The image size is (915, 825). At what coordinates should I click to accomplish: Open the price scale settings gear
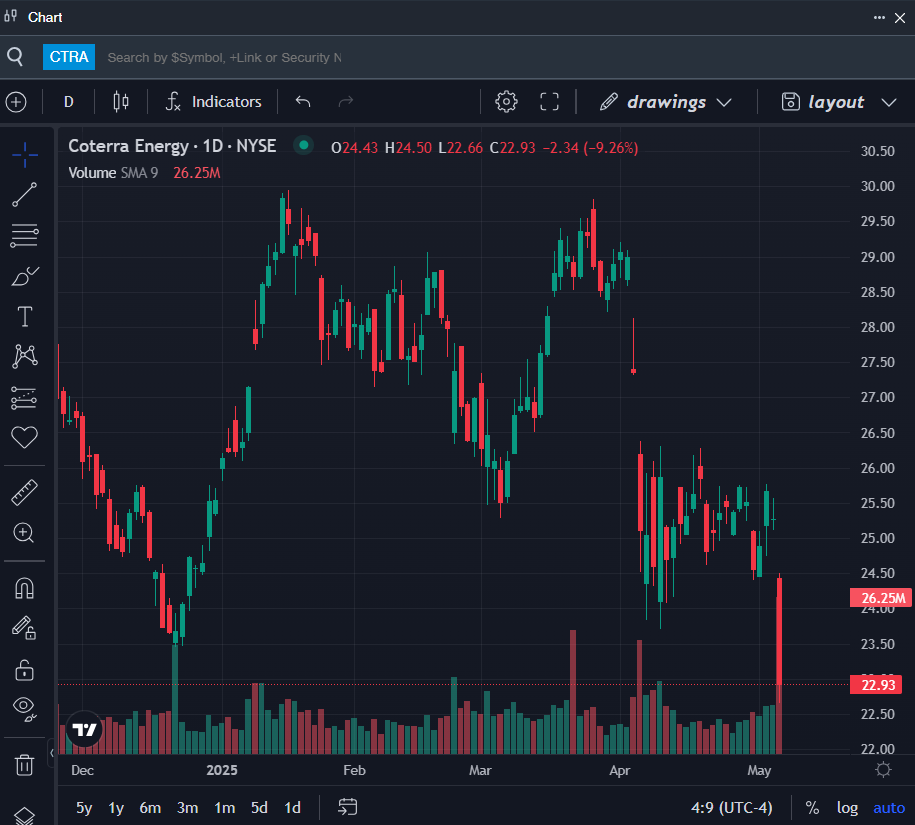click(x=883, y=770)
